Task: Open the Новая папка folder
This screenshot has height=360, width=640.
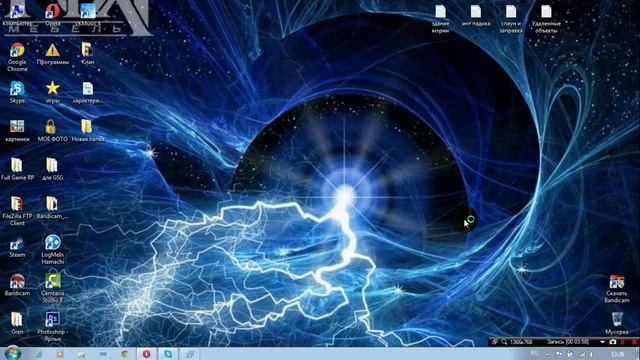Action: 87,130
